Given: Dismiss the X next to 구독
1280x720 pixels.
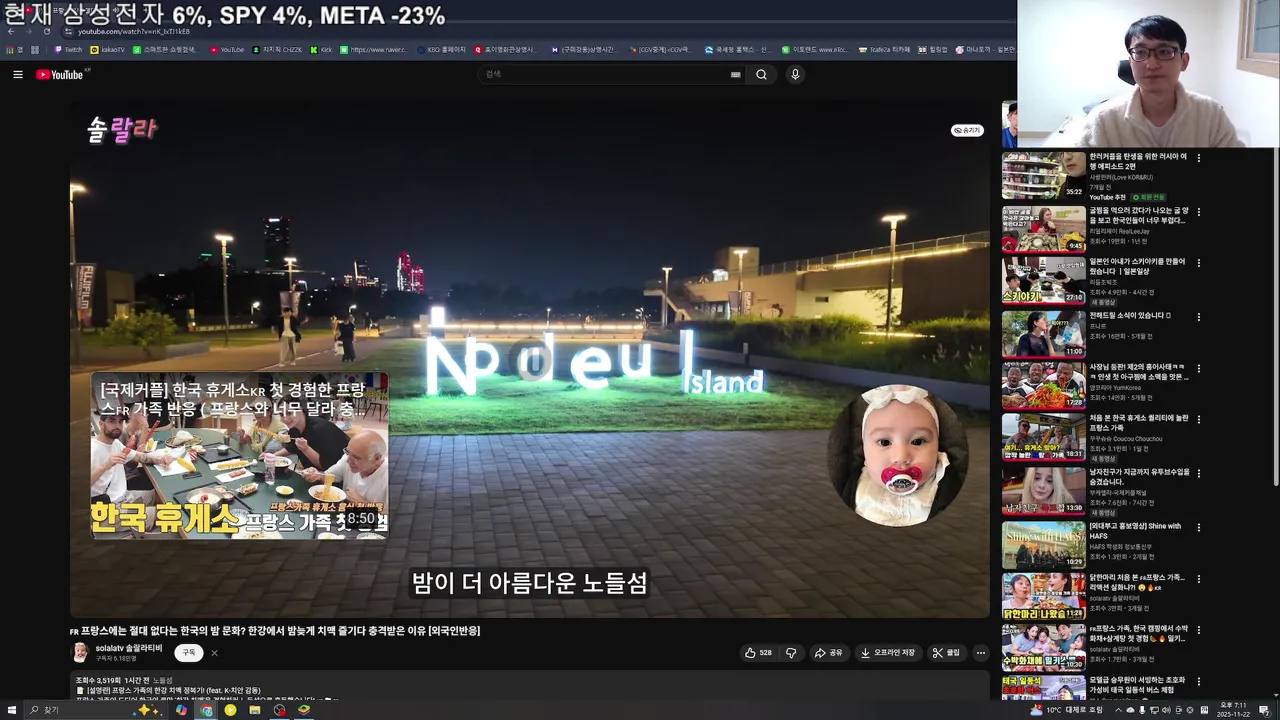Looking at the screenshot, I should [x=214, y=653].
